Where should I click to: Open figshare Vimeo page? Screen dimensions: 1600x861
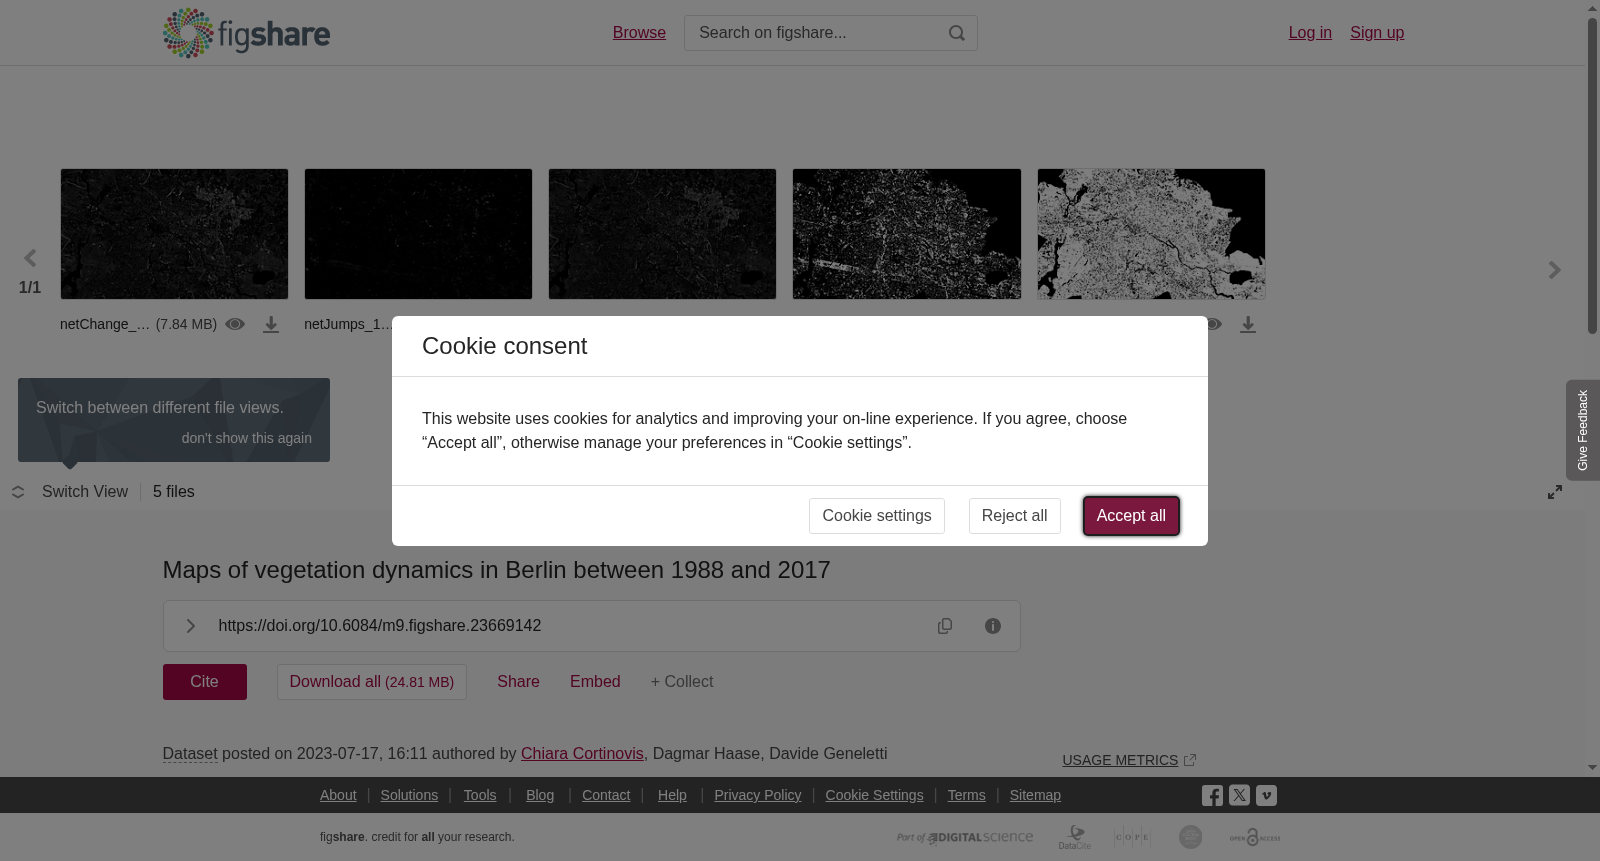(1266, 796)
